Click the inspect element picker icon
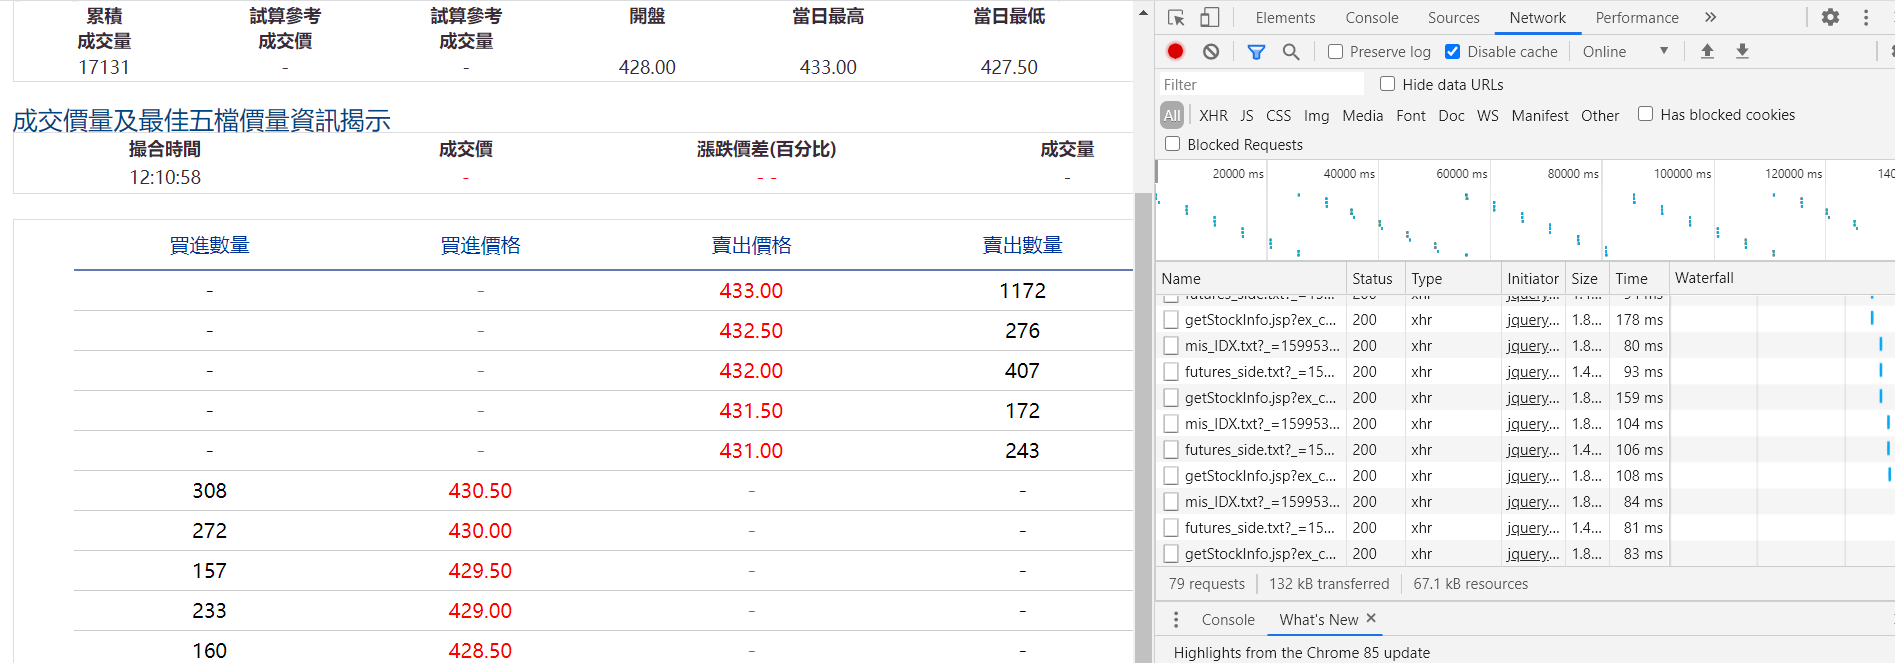The width and height of the screenshot is (1895, 663). [x=1176, y=18]
